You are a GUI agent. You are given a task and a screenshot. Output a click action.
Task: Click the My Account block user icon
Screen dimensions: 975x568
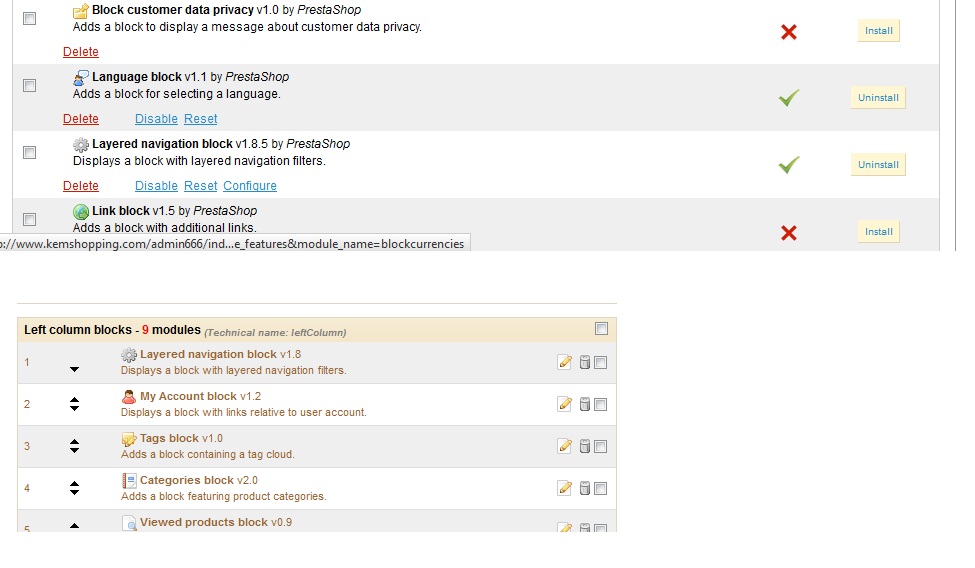click(x=129, y=397)
